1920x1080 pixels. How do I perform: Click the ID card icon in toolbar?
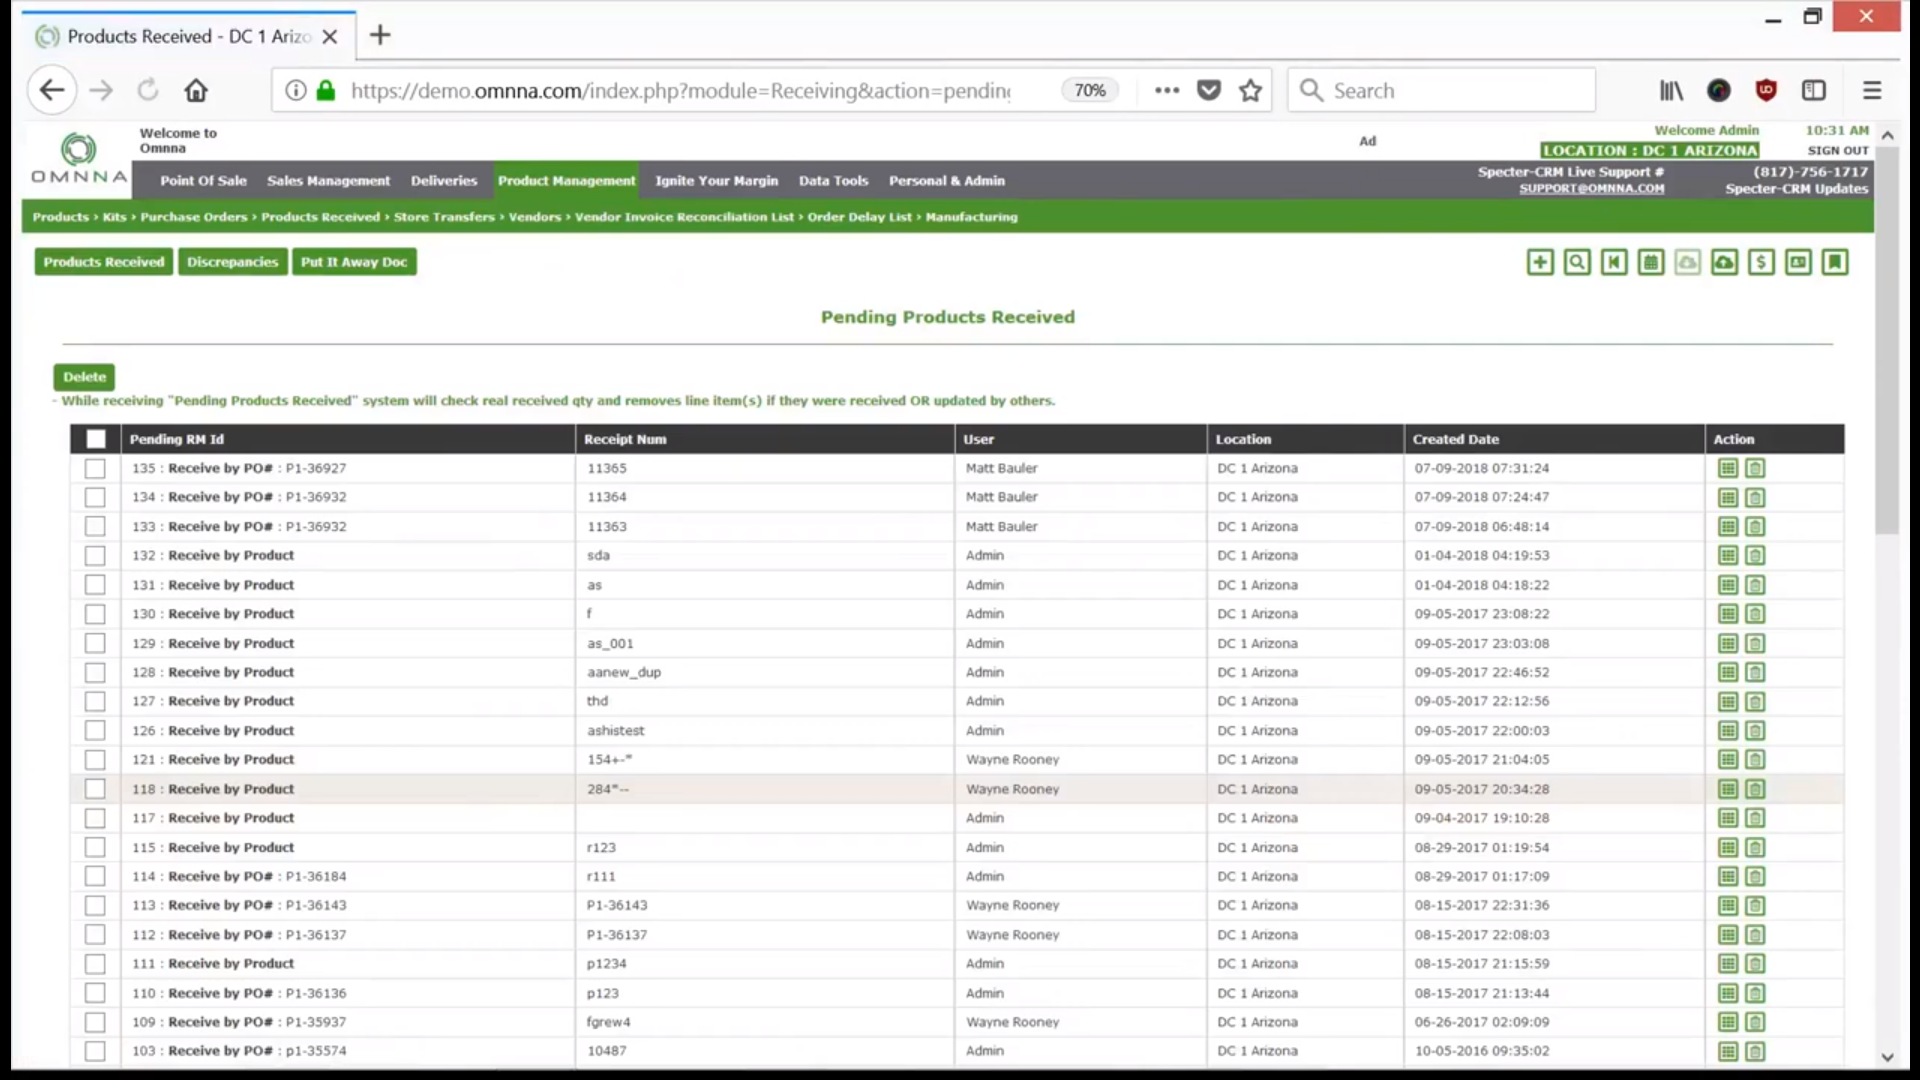click(1798, 262)
